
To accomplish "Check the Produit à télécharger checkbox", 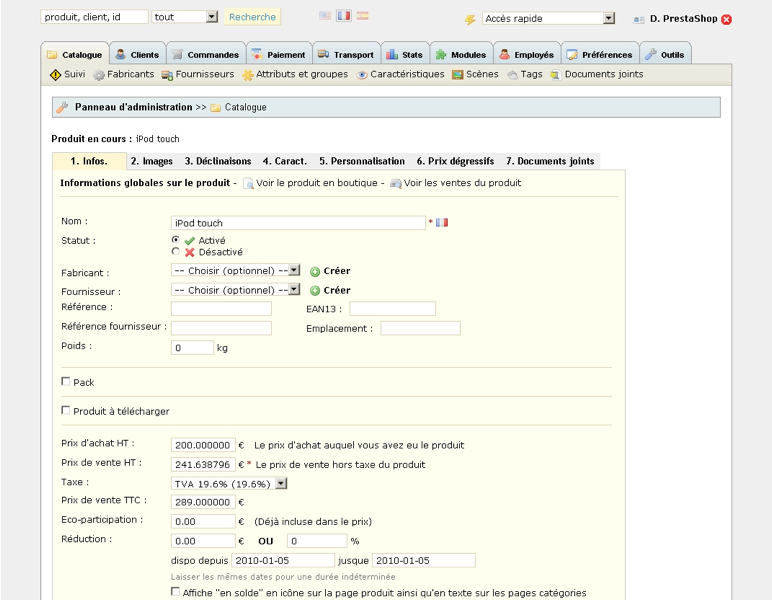I will (x=65, y=410).
